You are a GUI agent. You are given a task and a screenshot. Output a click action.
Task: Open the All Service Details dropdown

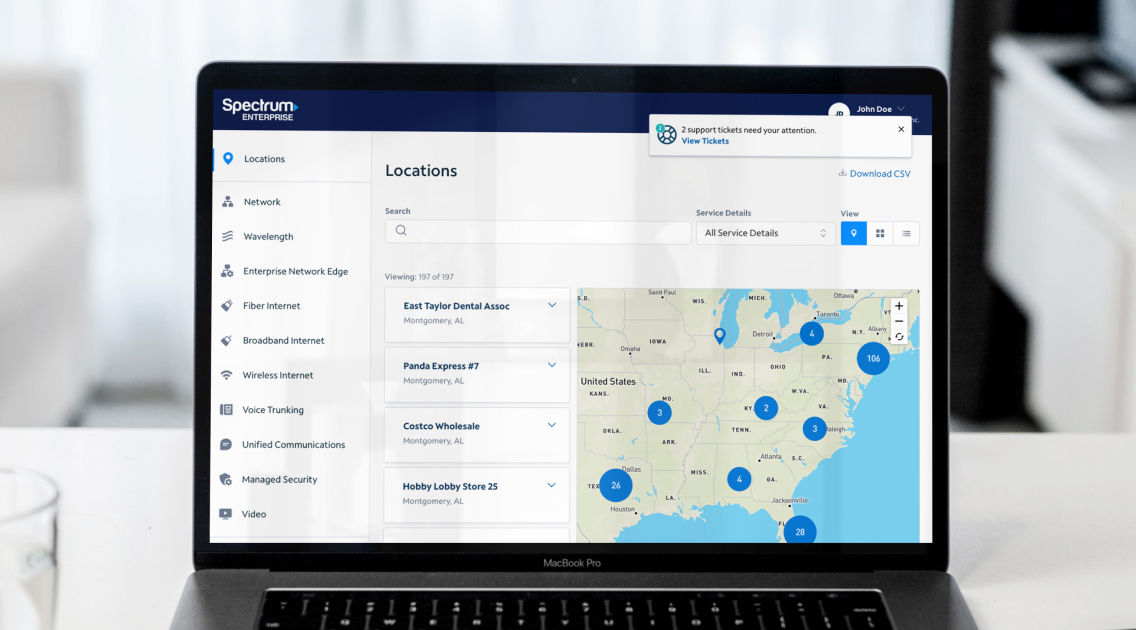click(765, 233)
